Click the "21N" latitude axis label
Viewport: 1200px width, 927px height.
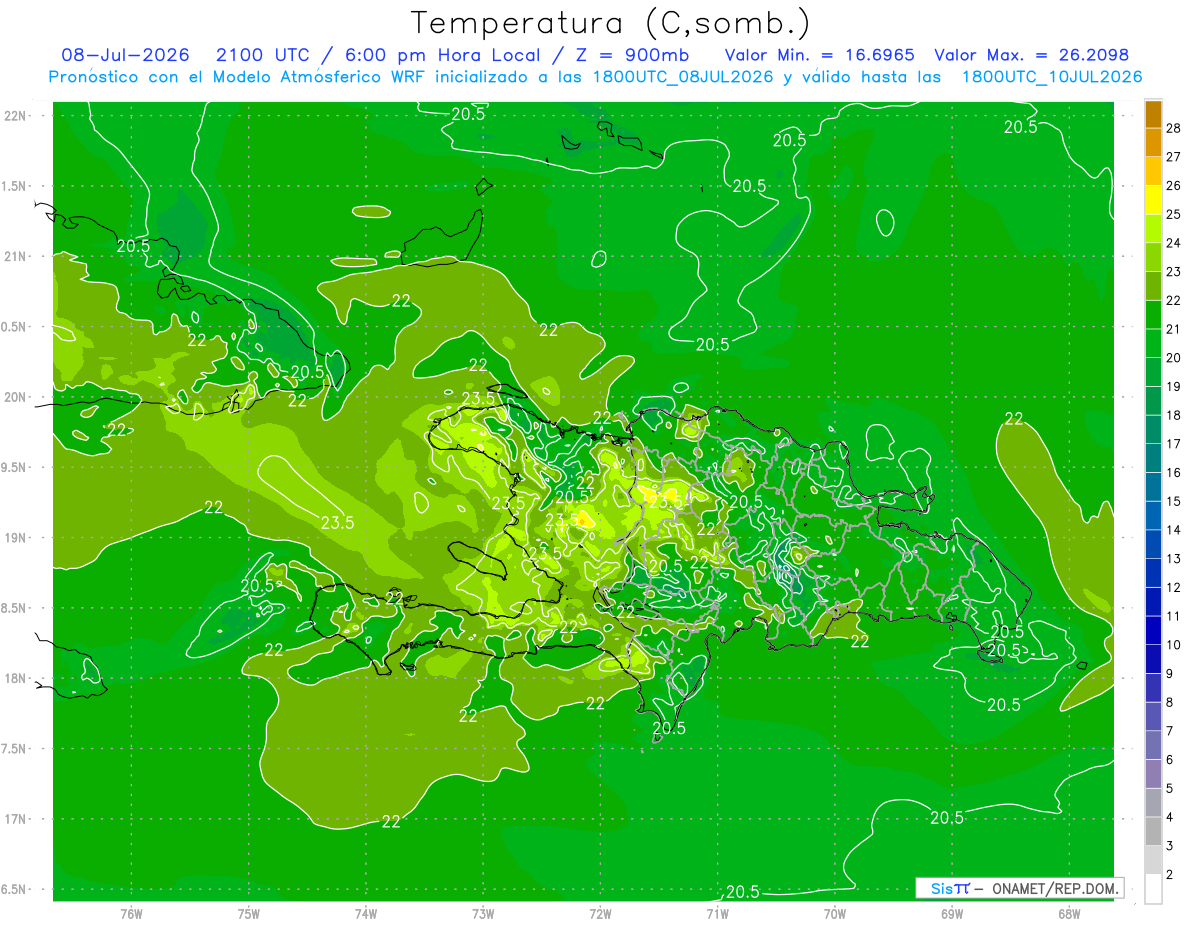coord(14,256)
